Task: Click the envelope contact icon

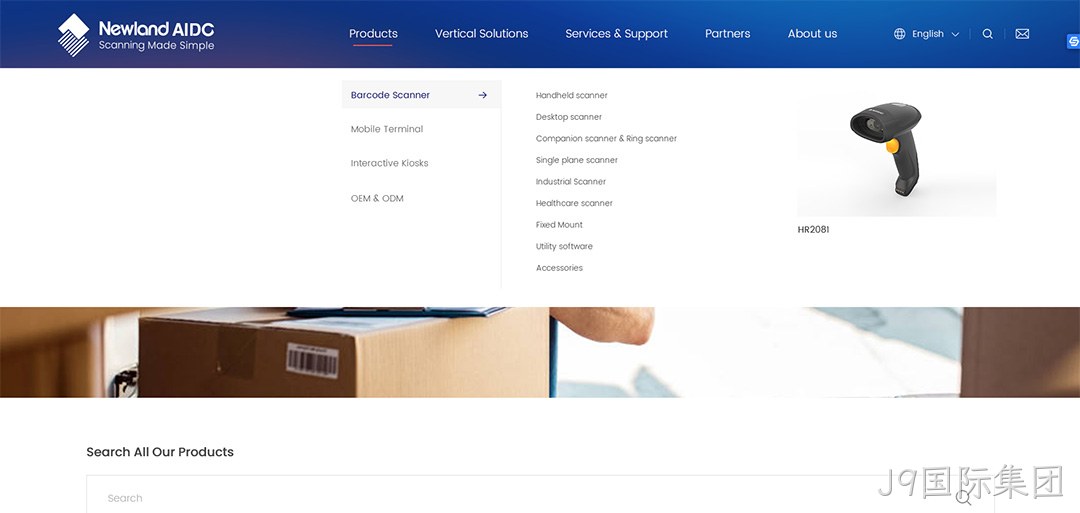Action: [1022, 34]
